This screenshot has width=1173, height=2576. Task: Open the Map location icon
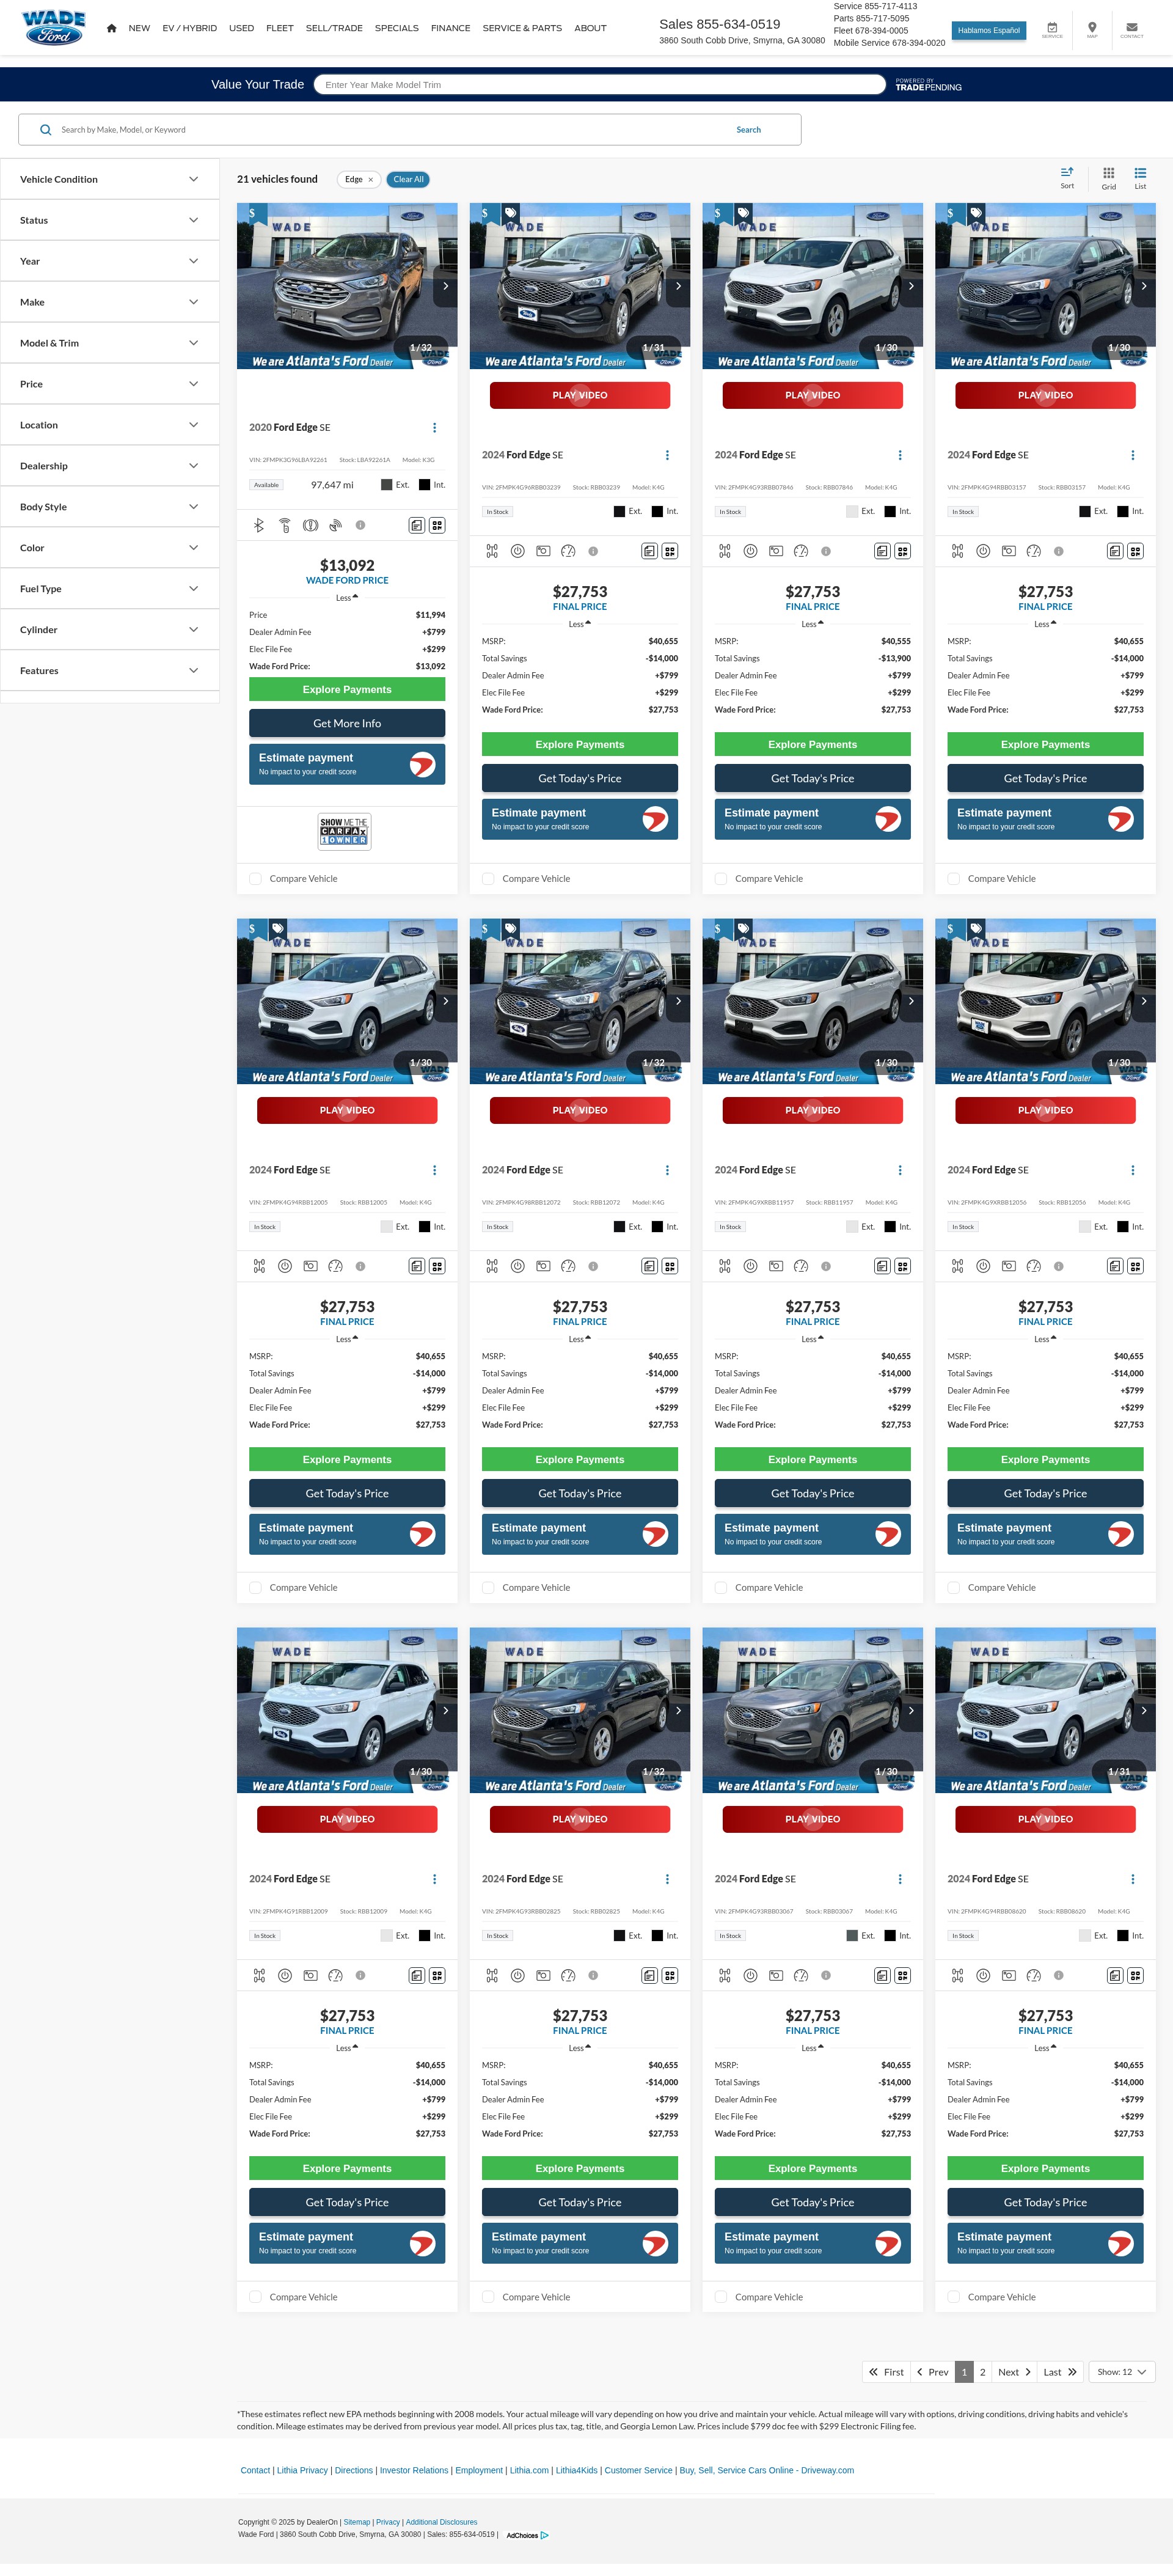coord(1092,29)
